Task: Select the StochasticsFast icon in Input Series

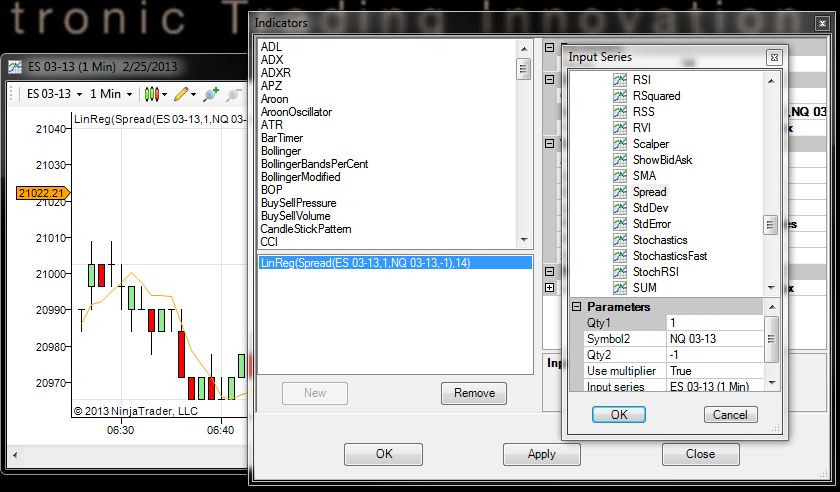Action: tap(620, 256)
